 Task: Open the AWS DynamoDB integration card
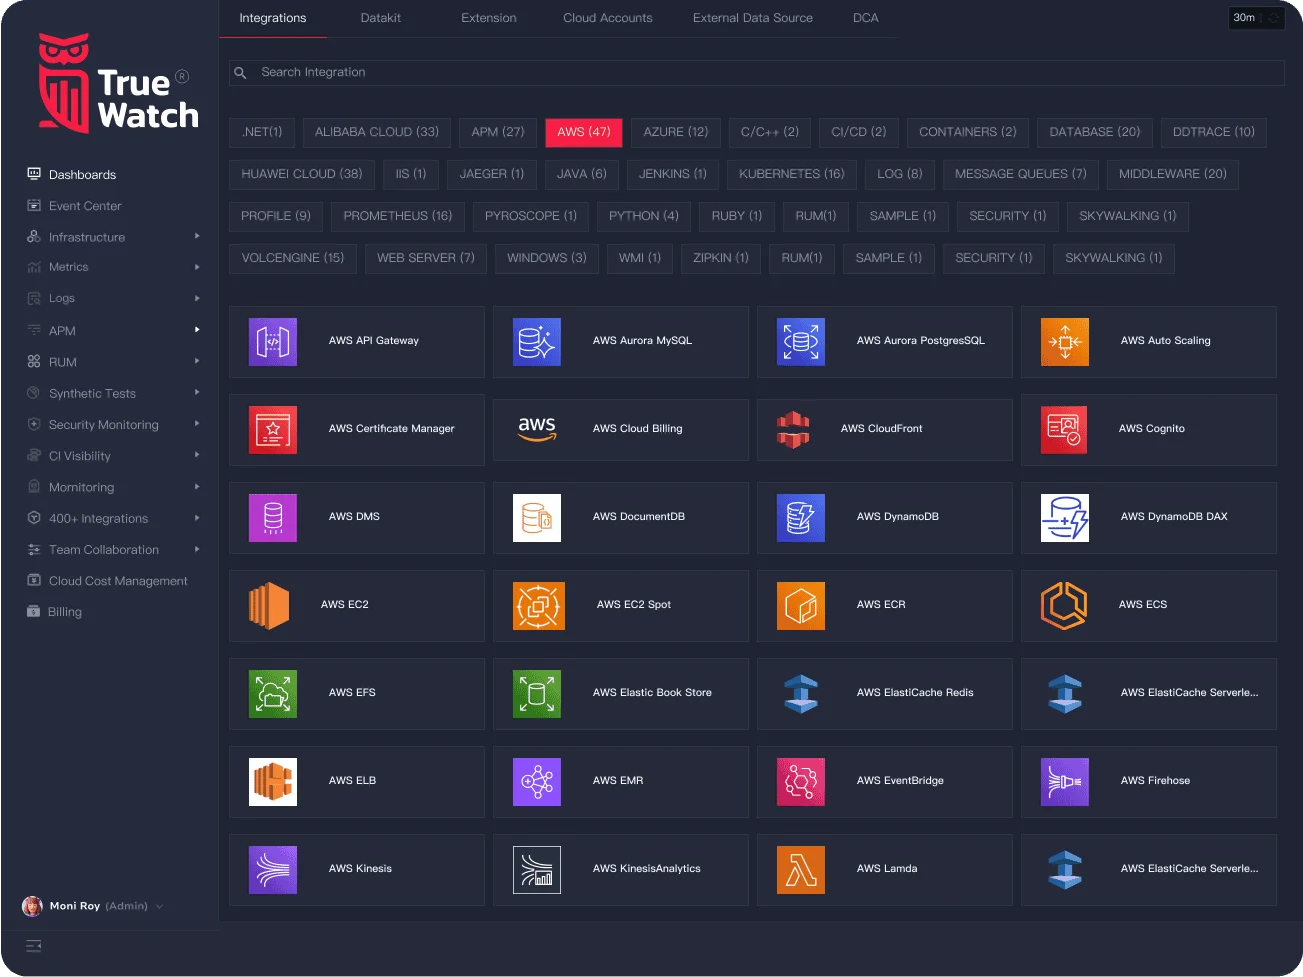(x=885, y=518)
